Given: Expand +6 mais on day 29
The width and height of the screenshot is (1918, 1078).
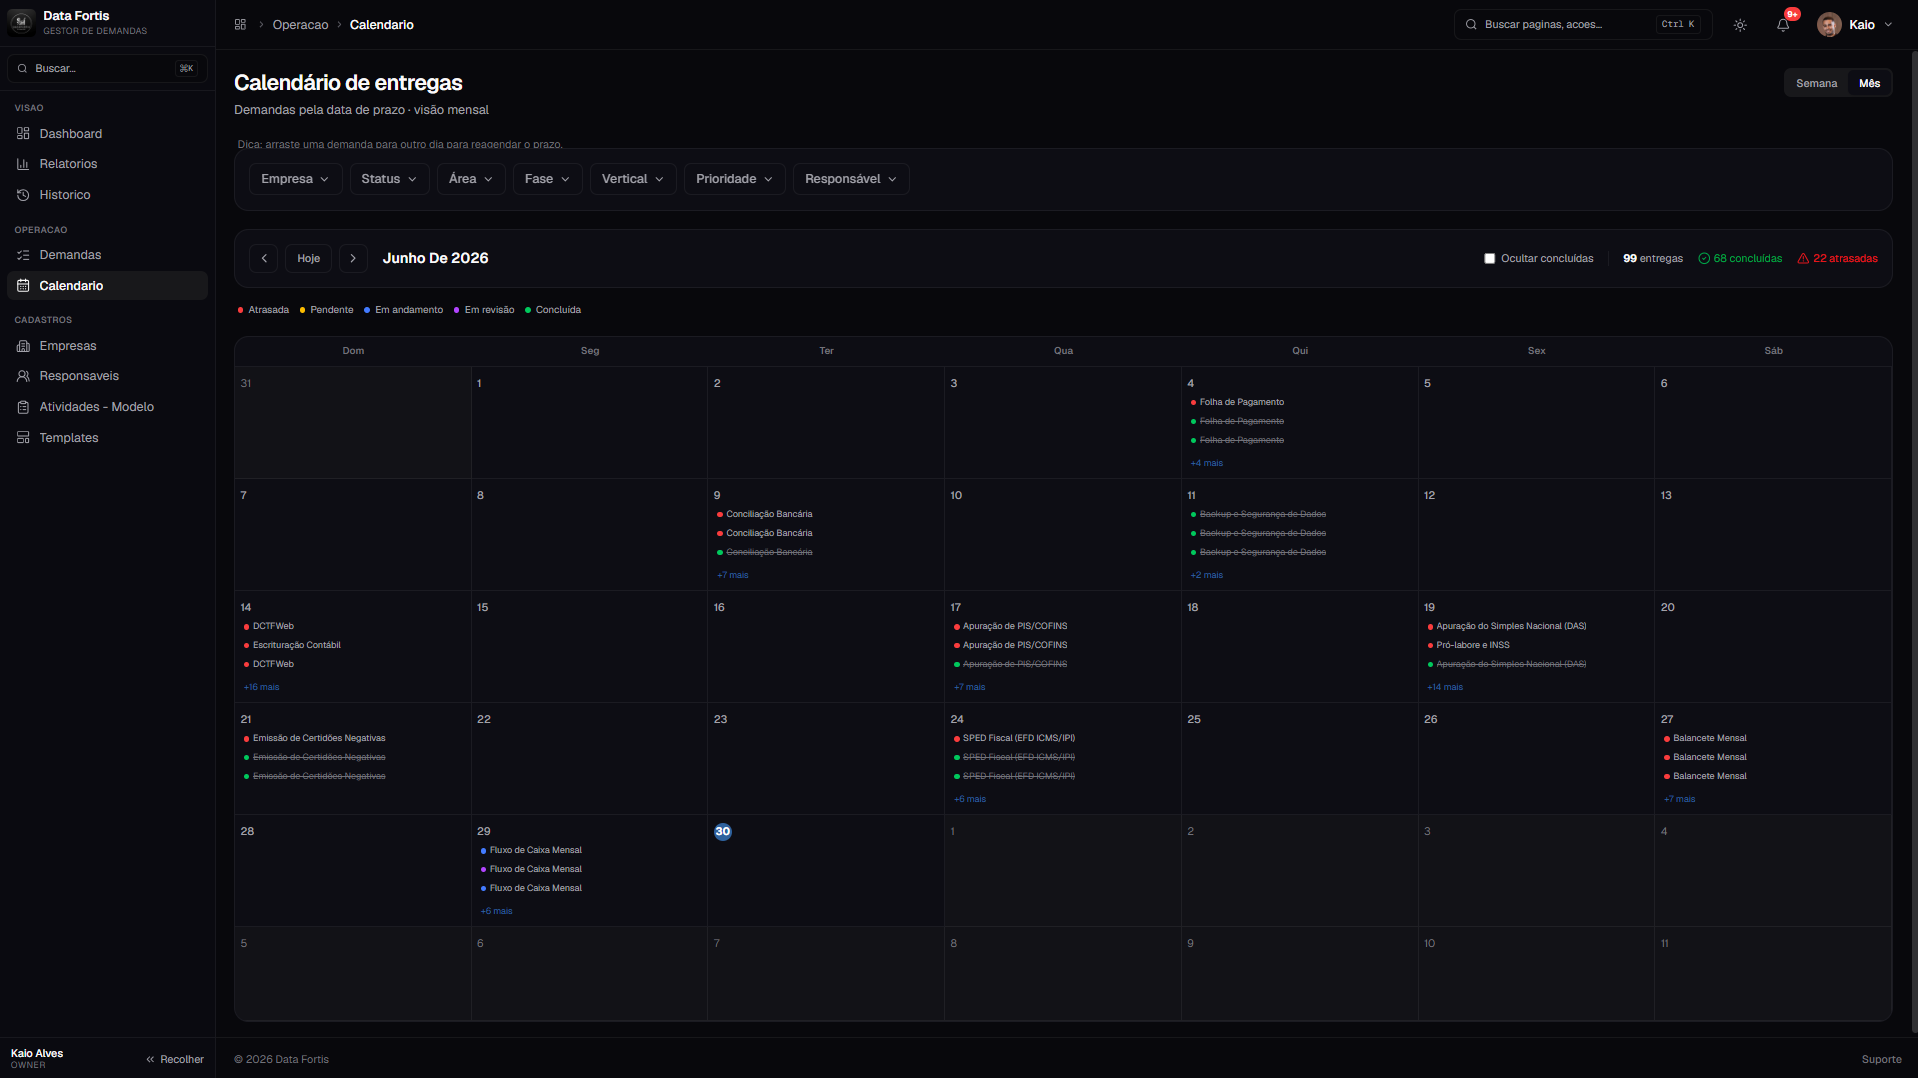Looking at the screenshot, I should tap(496, 911).
